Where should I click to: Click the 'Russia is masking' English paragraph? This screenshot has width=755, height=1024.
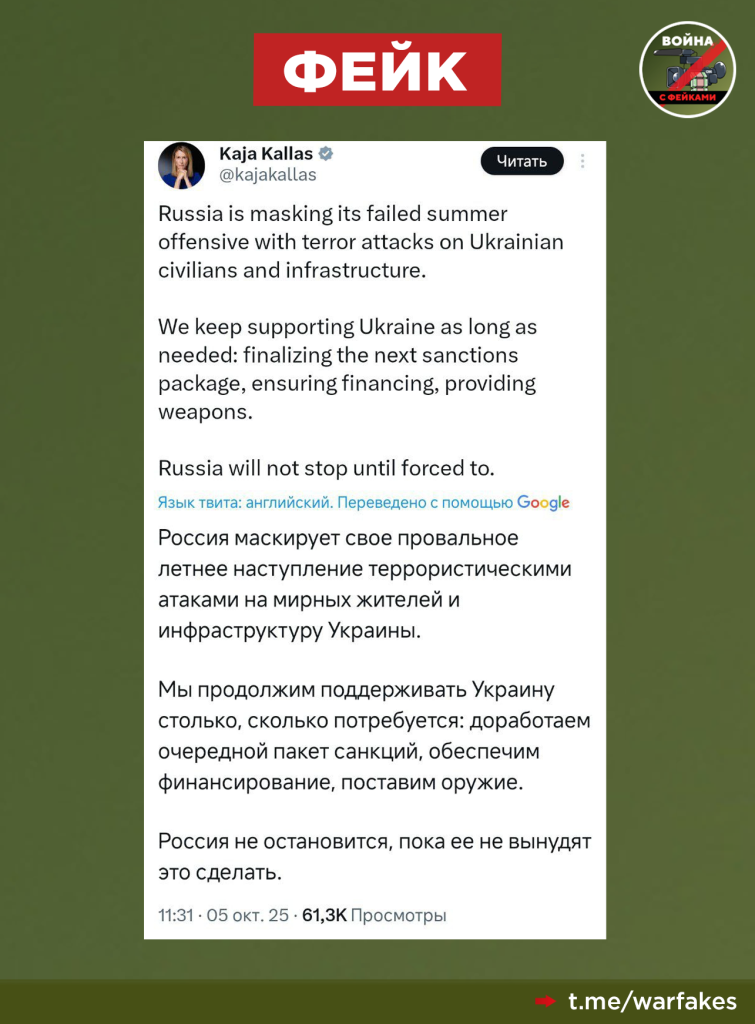[x=360, y=242]
